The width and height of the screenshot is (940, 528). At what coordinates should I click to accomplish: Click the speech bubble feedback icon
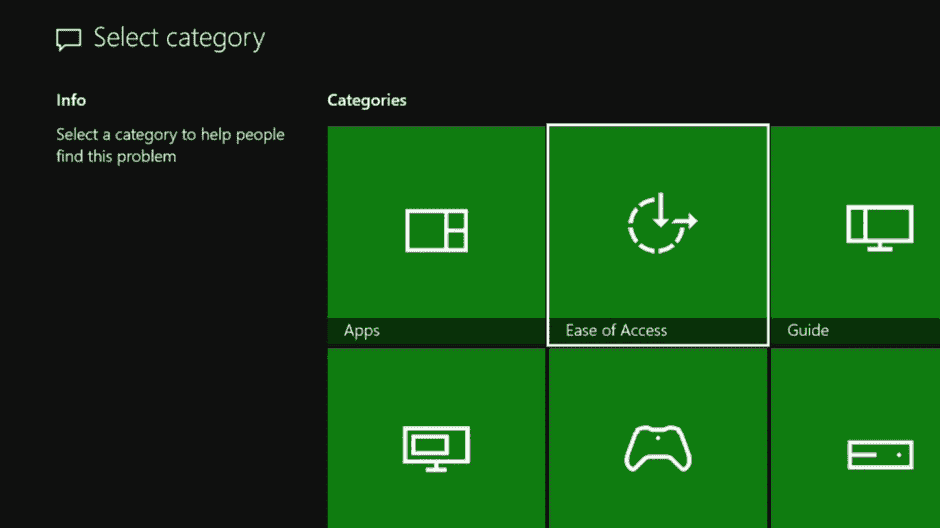pos(68,40)
